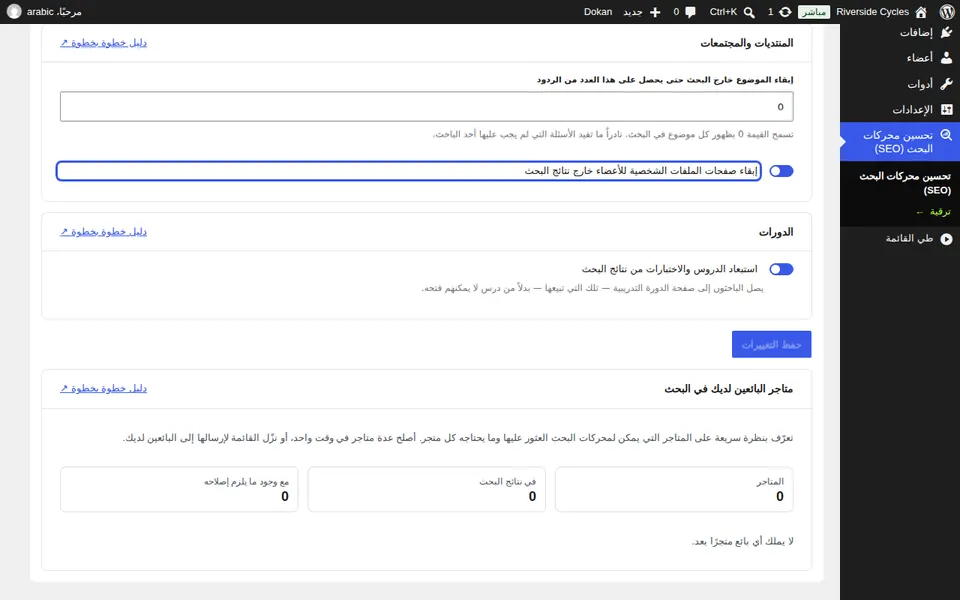Click the المتاجر stores count card
960x600 pixels.
[674, 489]
